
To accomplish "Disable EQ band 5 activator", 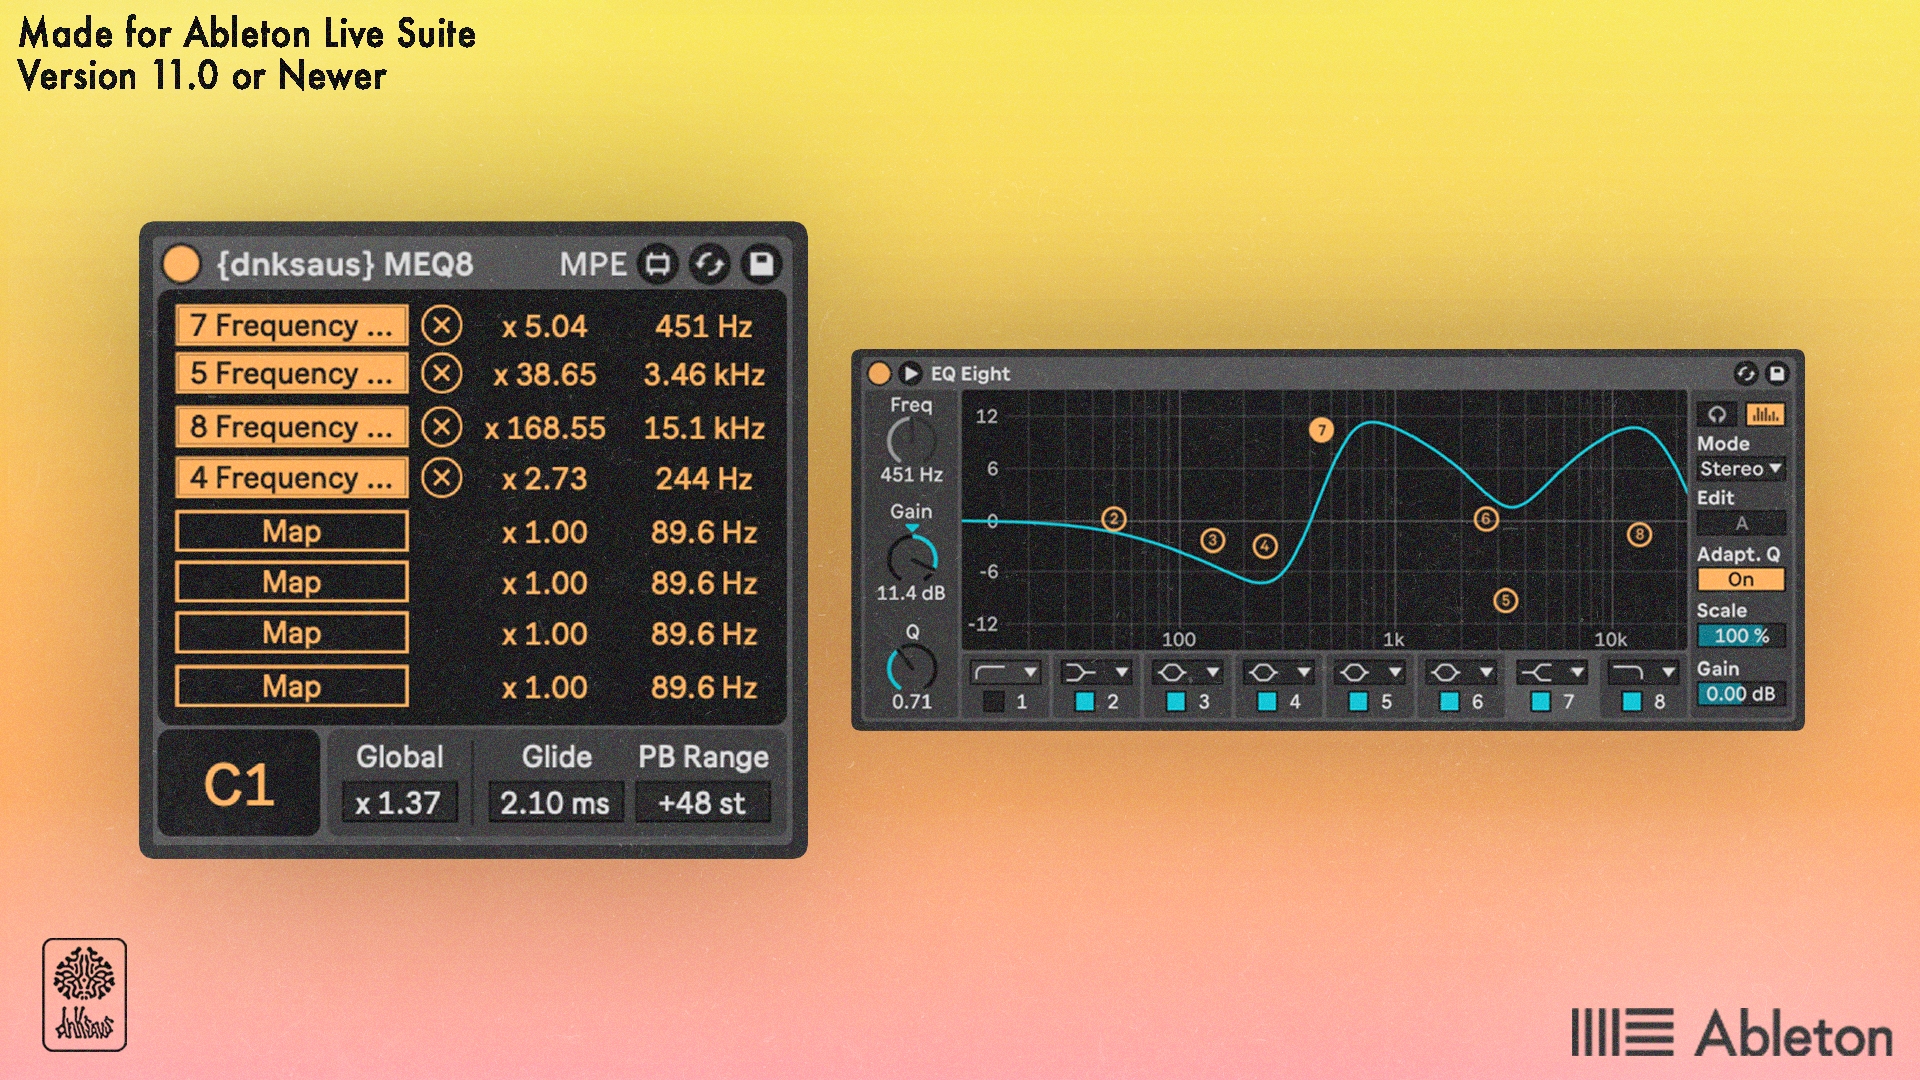I will pyautogui.click(x=1358, y=702).
